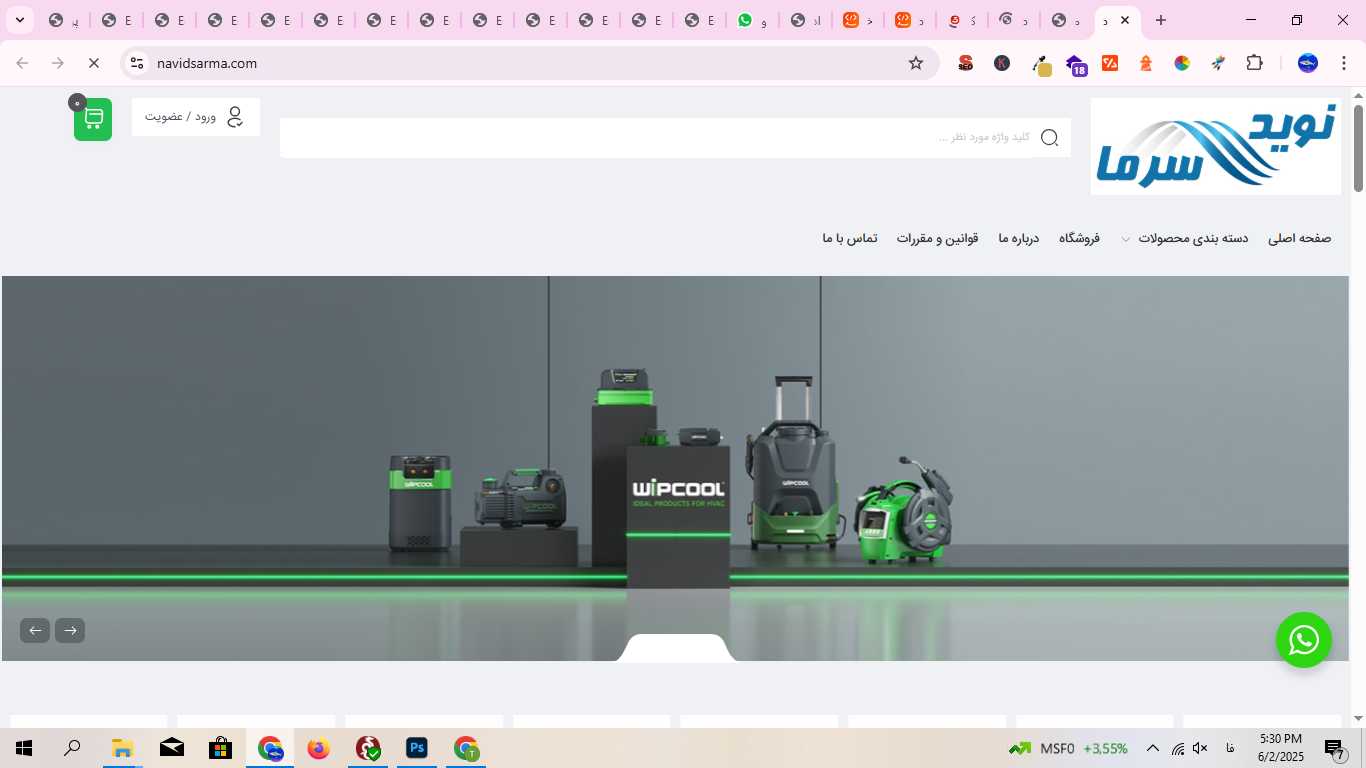The height and width of the screenshot is (768, 1366).
Task: Click the extension icon with purple 18 badge
Action: click(1076, 64)
